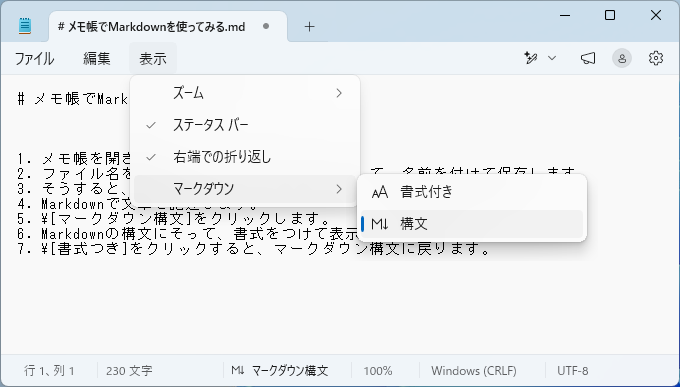Click the 表示 menu
This screenshot has height=387, width=680.
point(153,59)
